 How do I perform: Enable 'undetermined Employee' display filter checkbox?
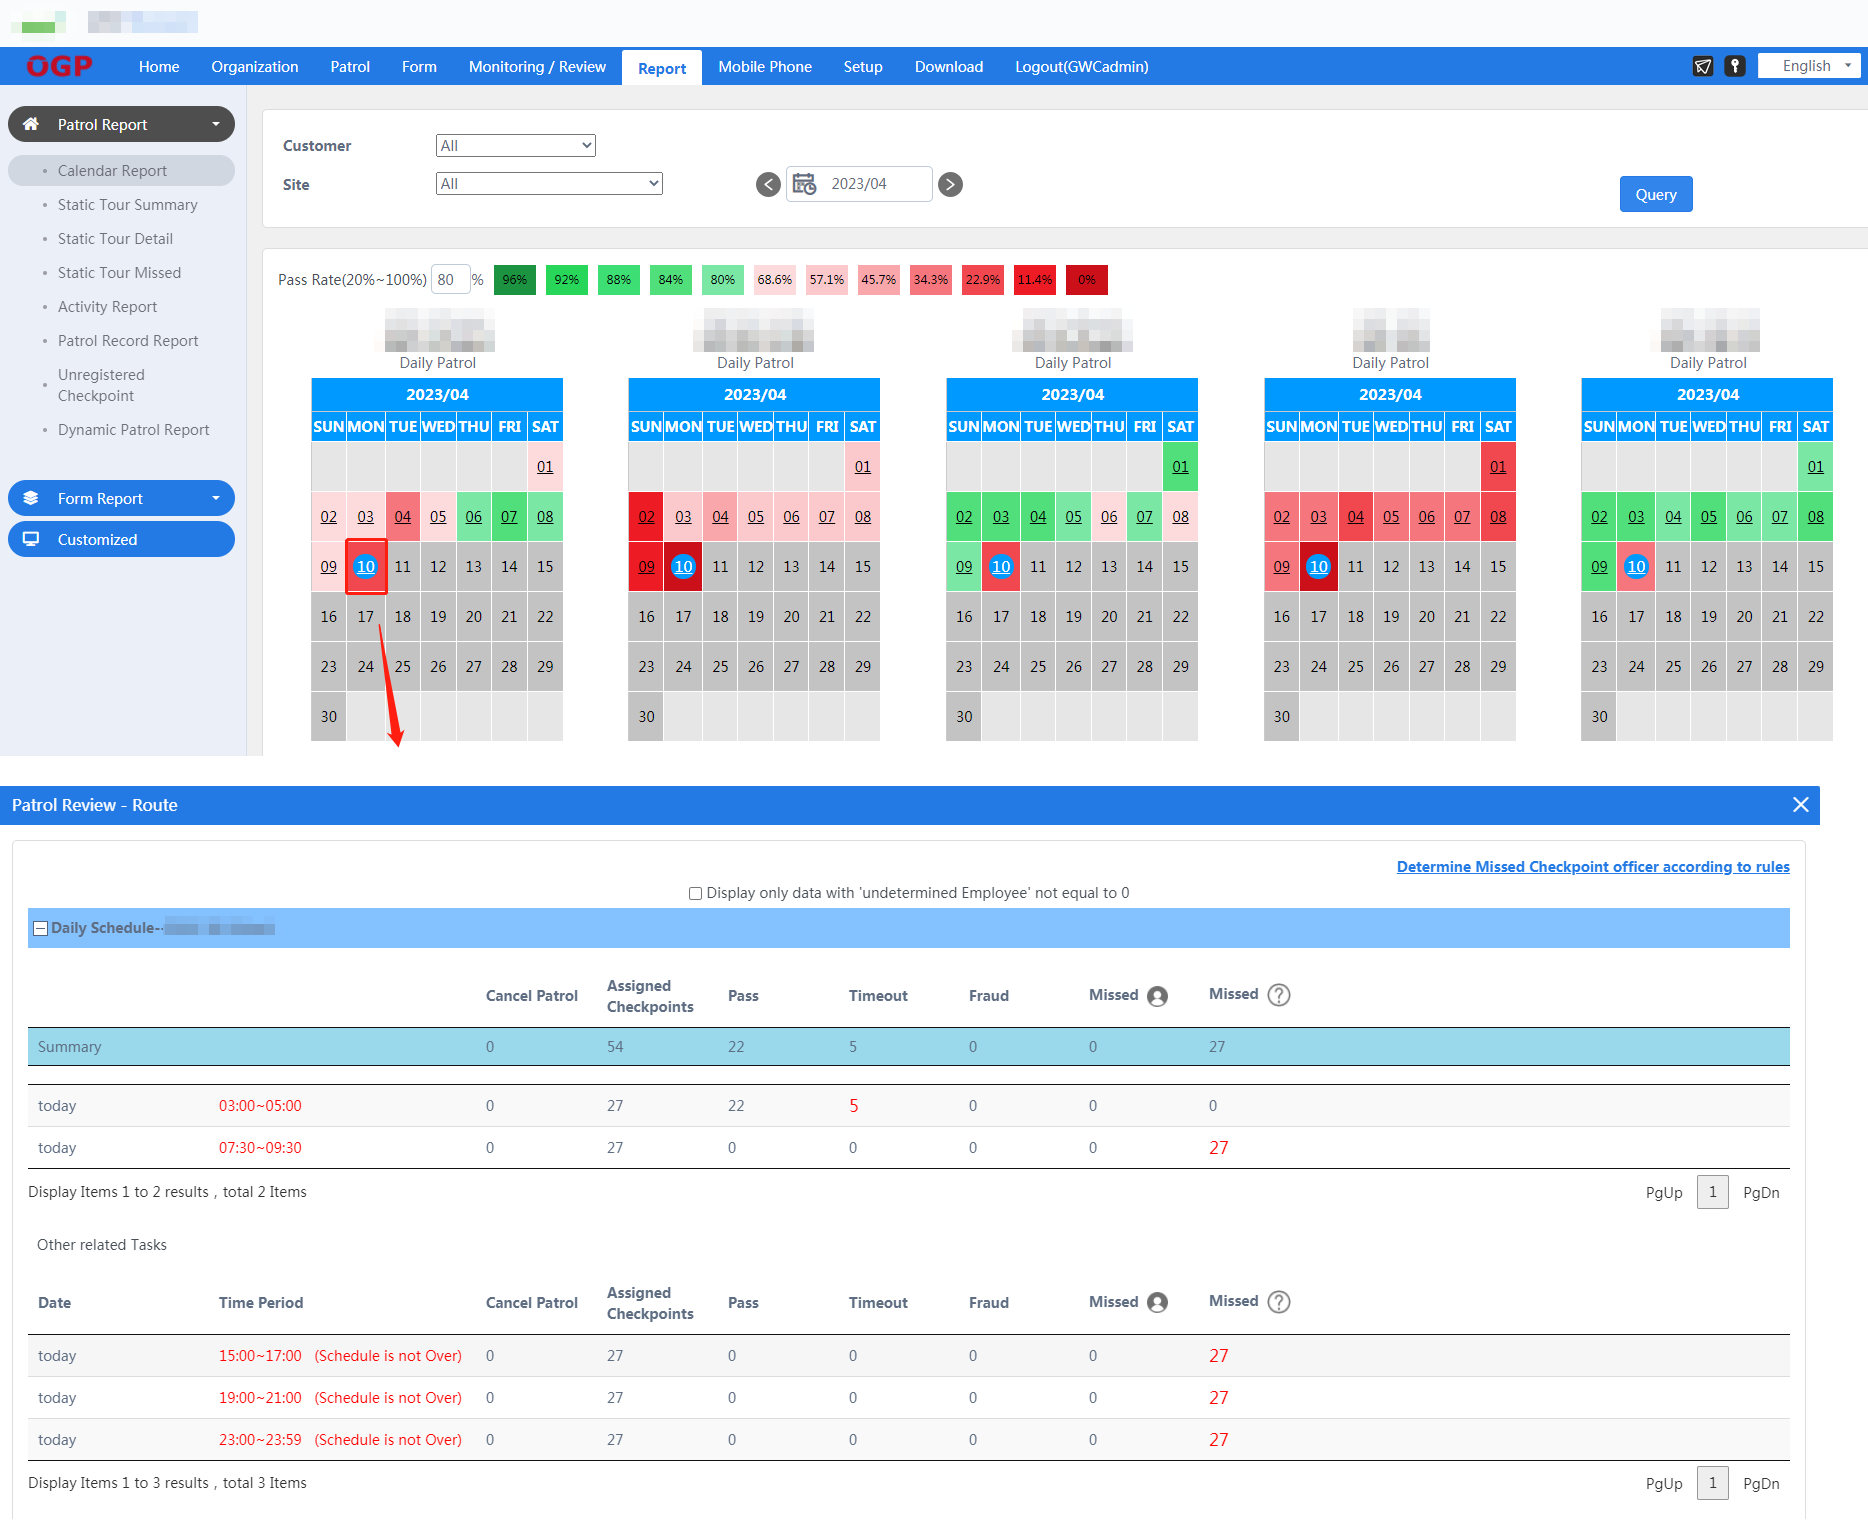coord(695,893)
